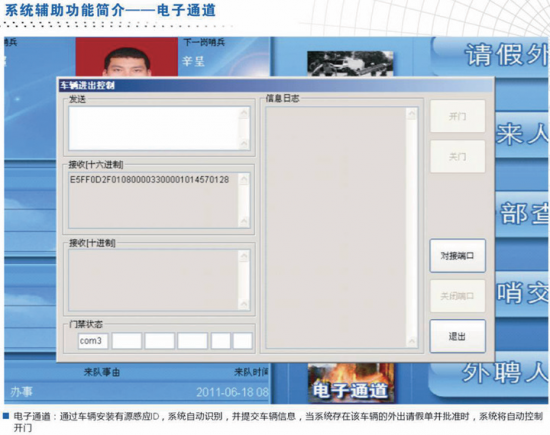The width and height of the screenshot is (550, 435).
Task: Click the down arrow of 信息日志 scrollbar
Action: [412, 341]
